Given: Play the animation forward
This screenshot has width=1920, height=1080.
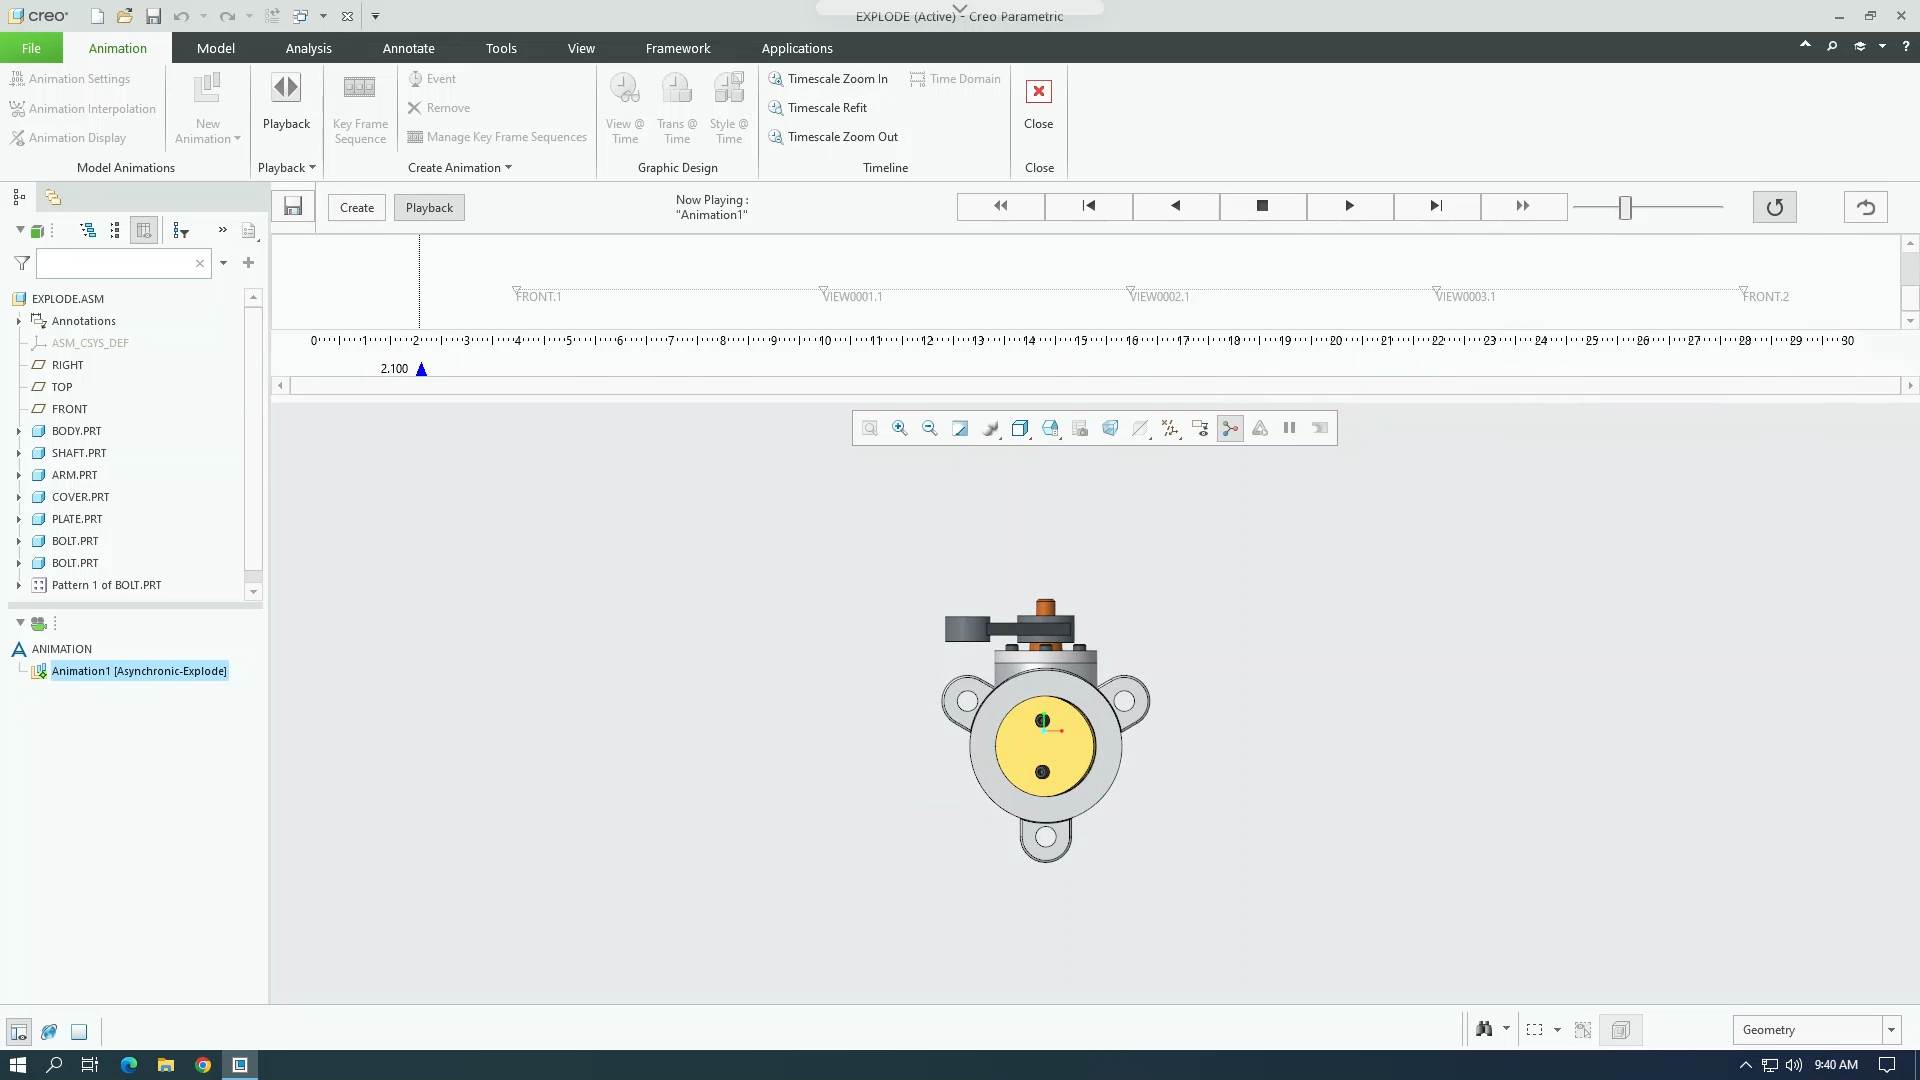Looking at the screenshot, I should (1349, 206).
